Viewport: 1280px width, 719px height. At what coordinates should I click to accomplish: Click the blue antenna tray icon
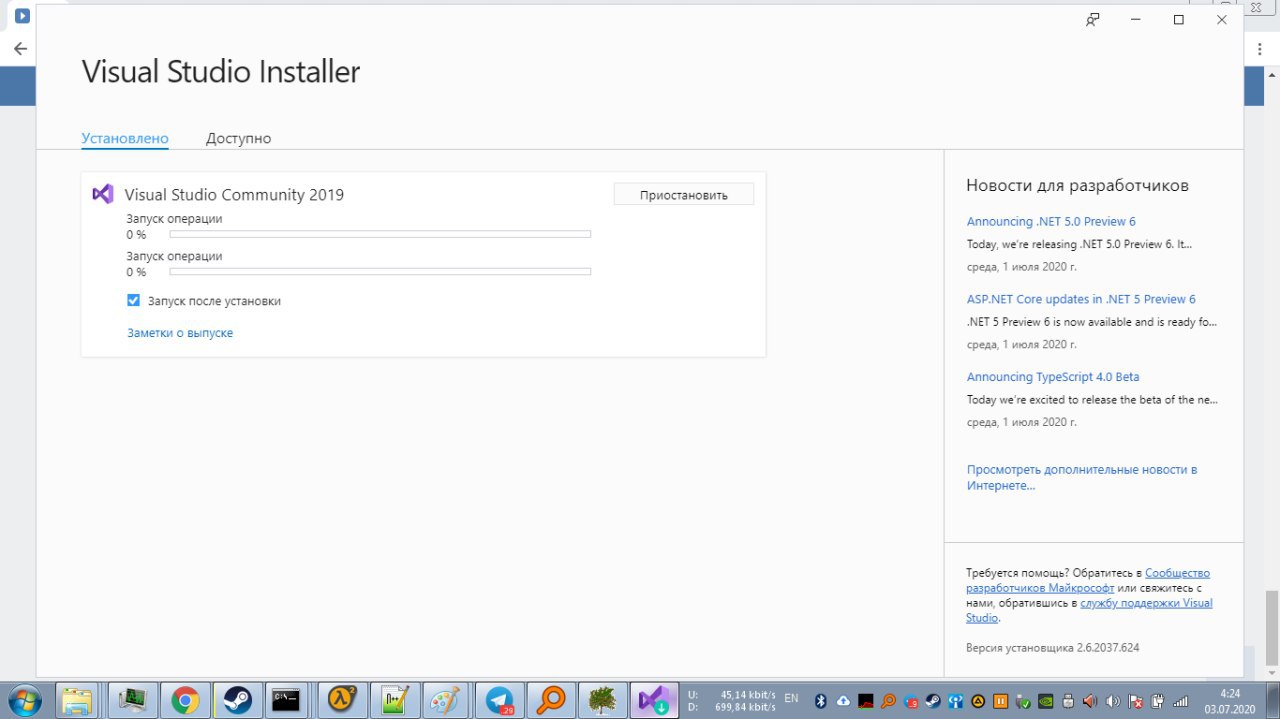point(956,701)
